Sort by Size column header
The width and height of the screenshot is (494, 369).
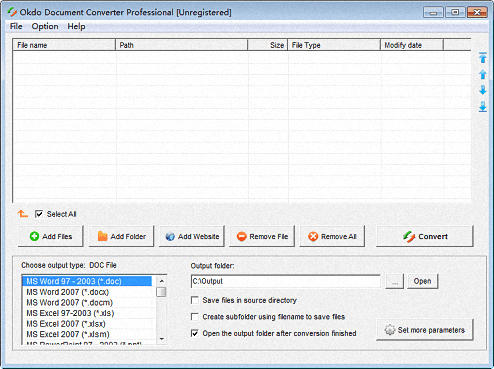268,45
